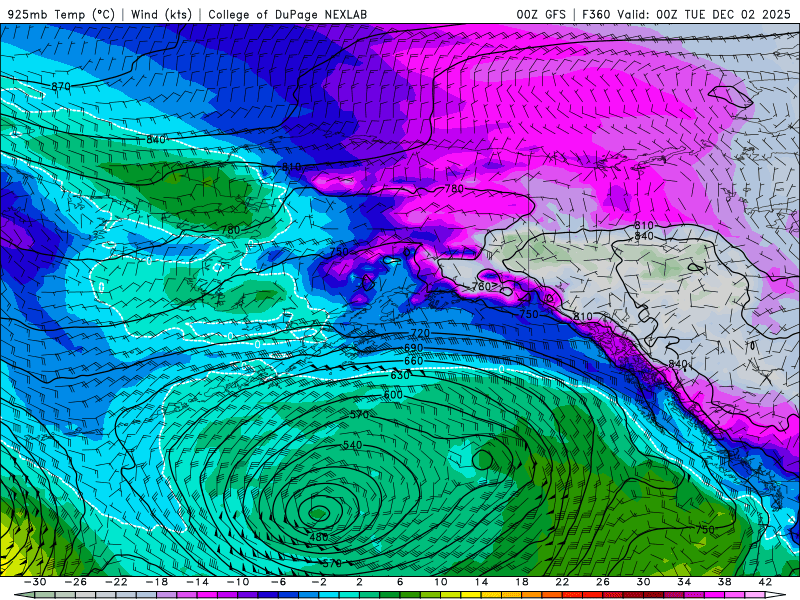The height and width of the screenshot is (600, 800).
Task: Select the 30 colorbar tick label
Action: [643, 582]
